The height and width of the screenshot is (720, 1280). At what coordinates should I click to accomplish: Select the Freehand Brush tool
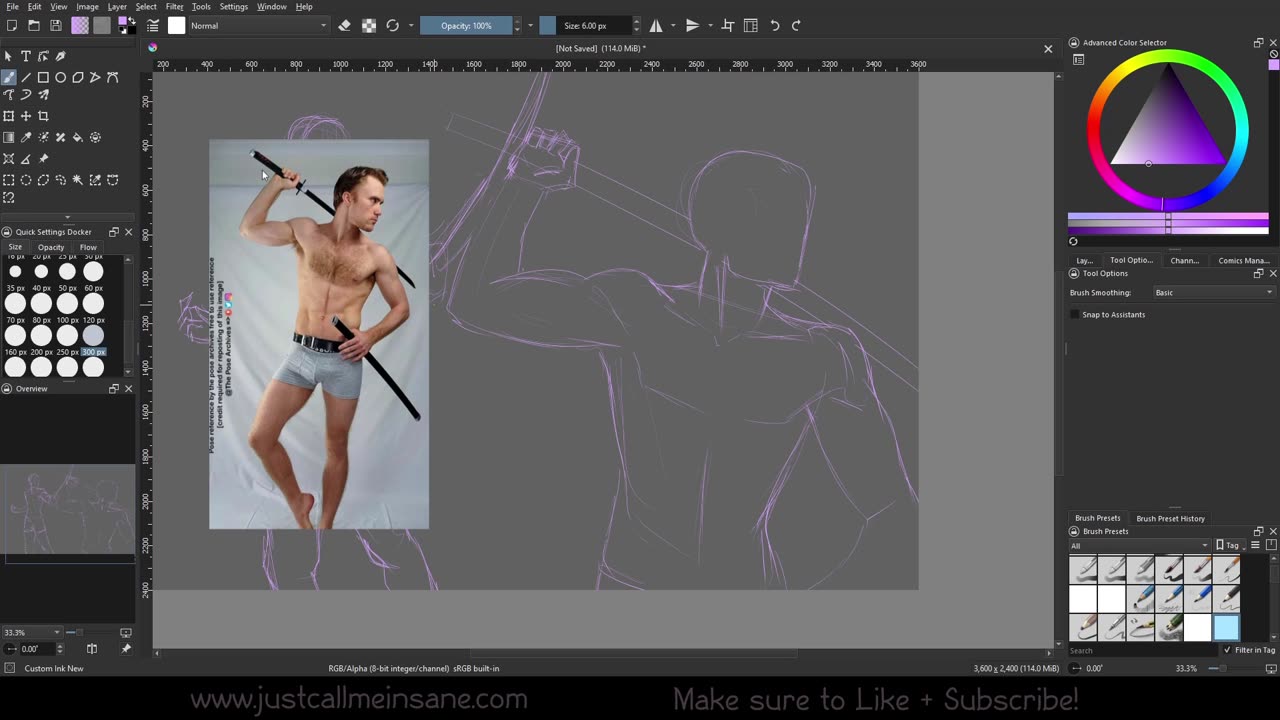(9, 77)
